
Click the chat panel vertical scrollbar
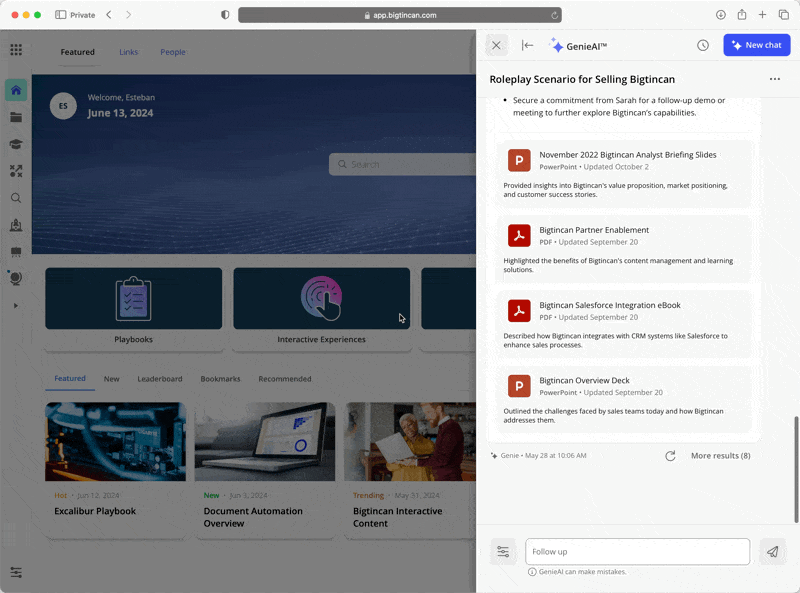pos(796,470)
